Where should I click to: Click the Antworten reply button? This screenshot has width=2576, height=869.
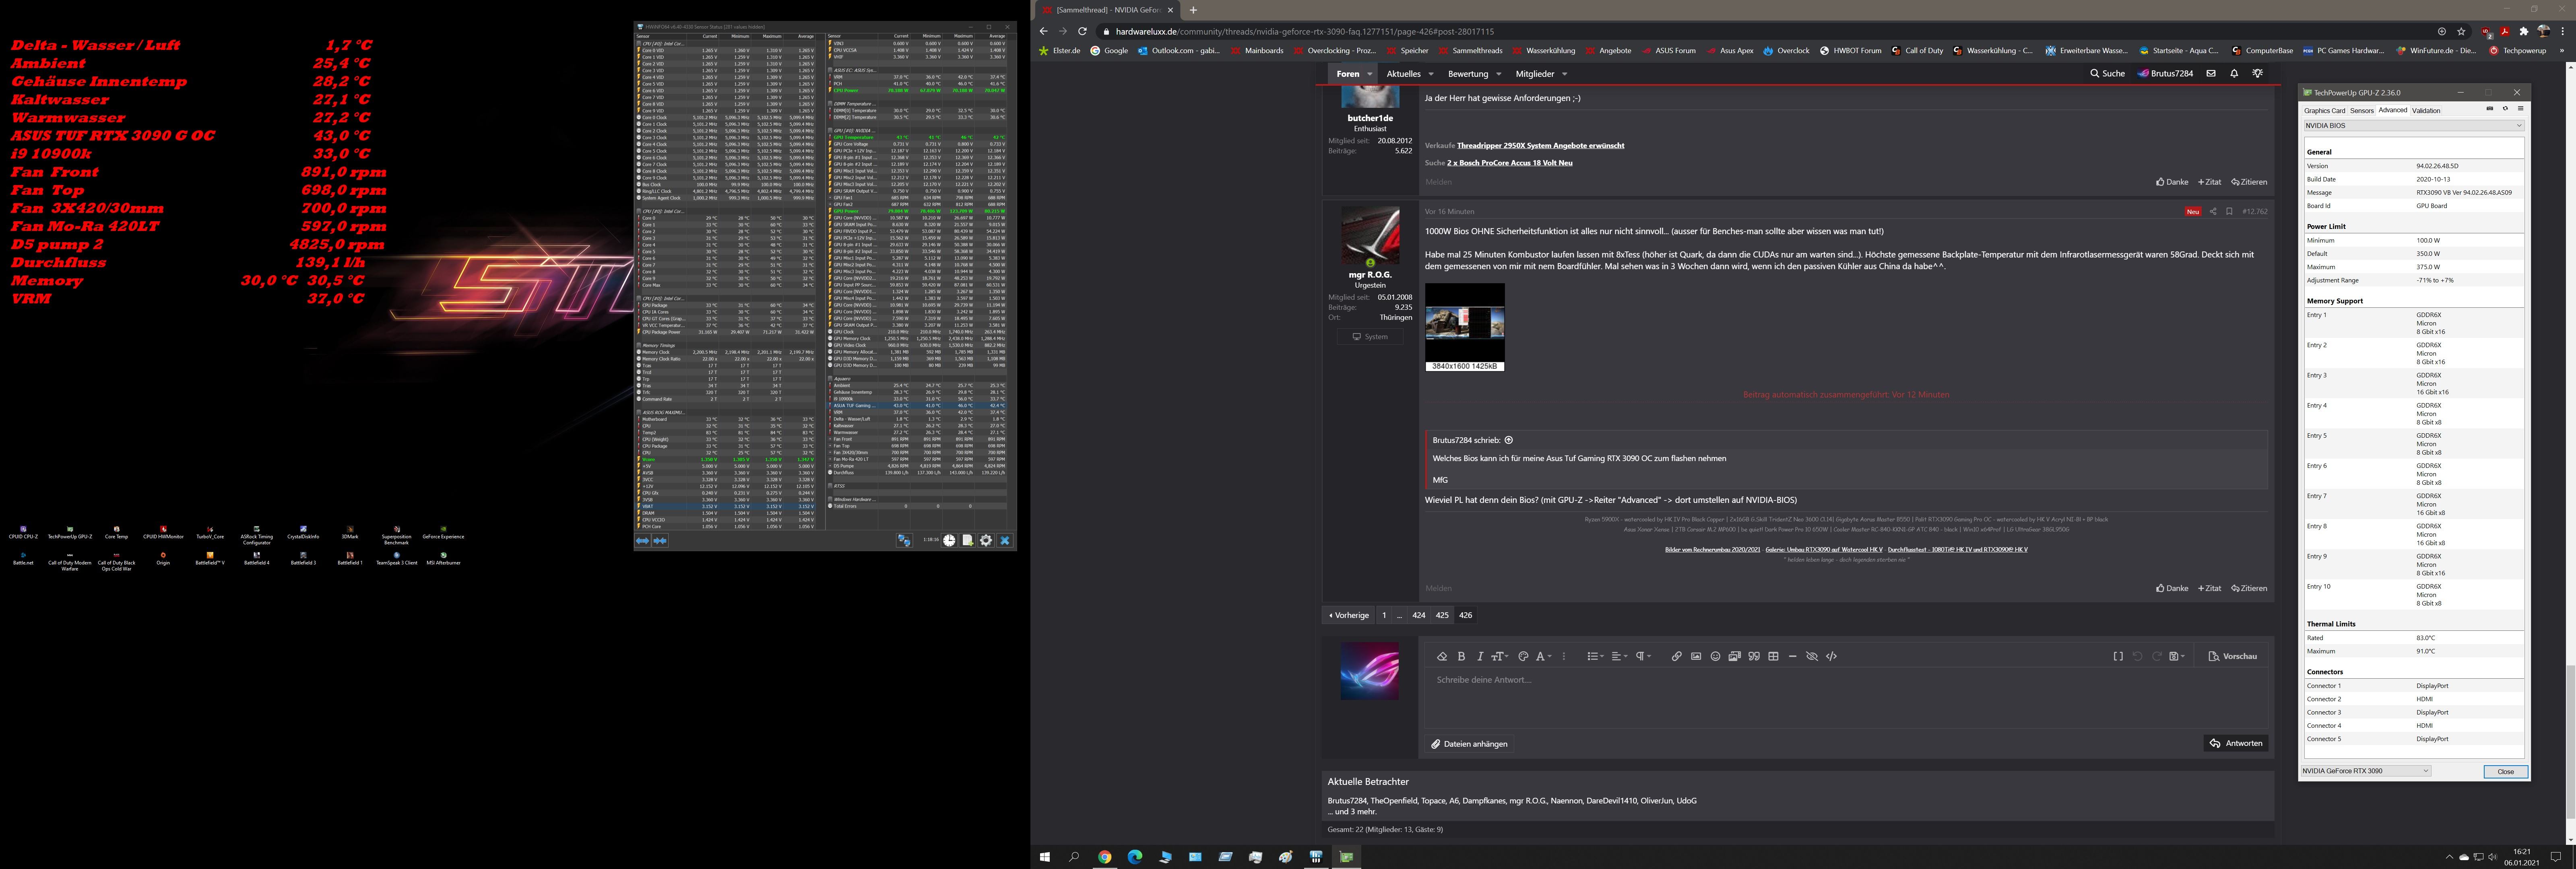click(2236, 744)
